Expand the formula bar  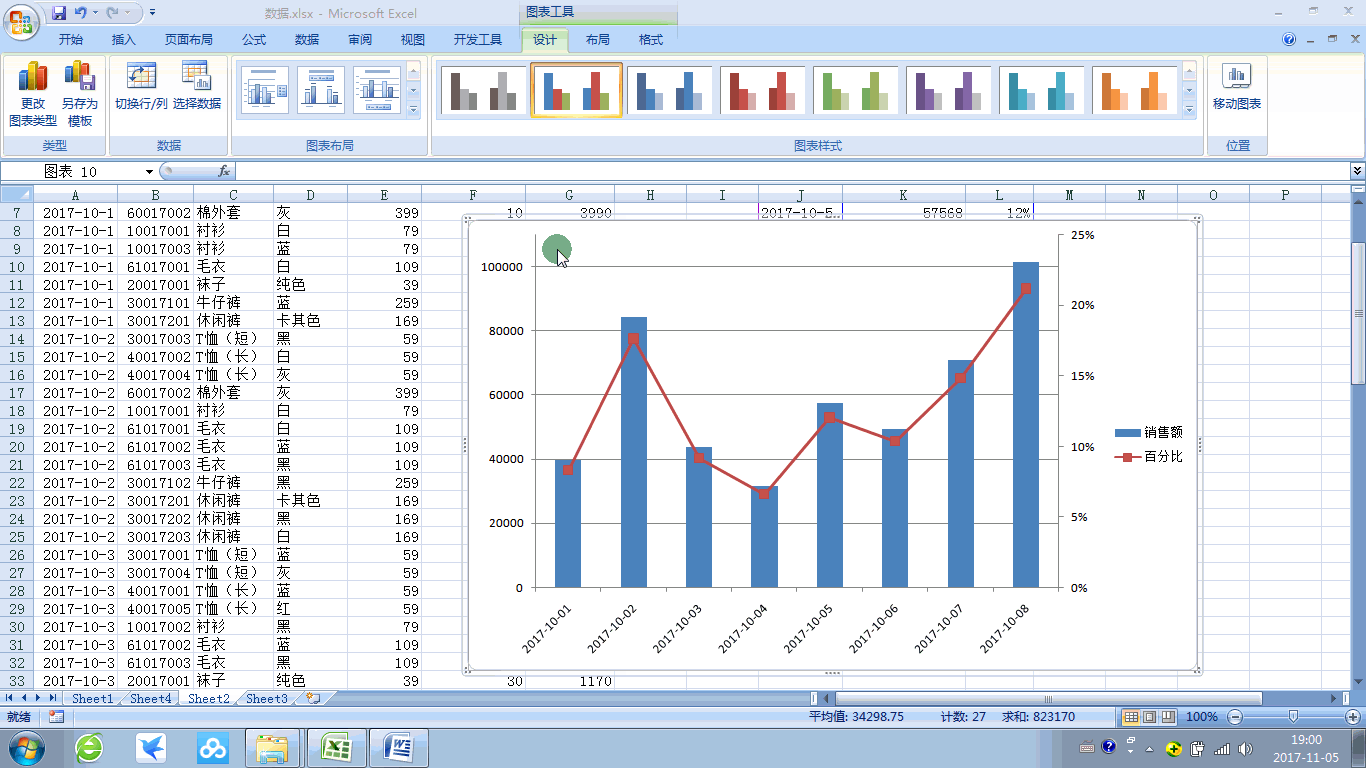(1357, 172)
